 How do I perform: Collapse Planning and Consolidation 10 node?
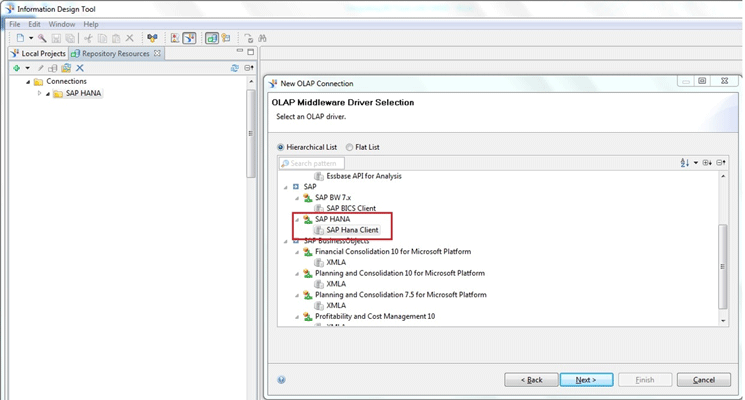[x=297, y=274]
